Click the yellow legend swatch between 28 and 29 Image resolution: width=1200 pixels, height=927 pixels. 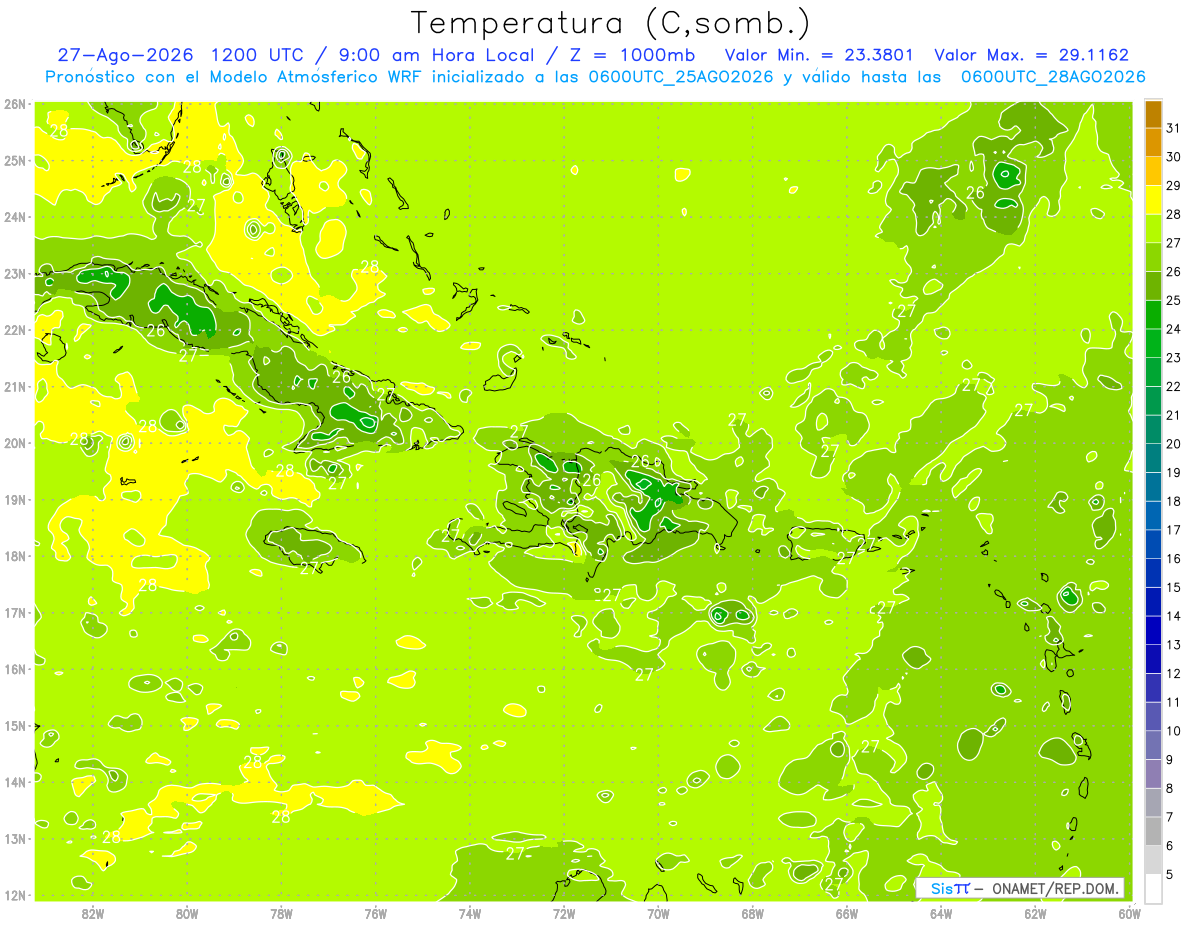coord(1153,200)
